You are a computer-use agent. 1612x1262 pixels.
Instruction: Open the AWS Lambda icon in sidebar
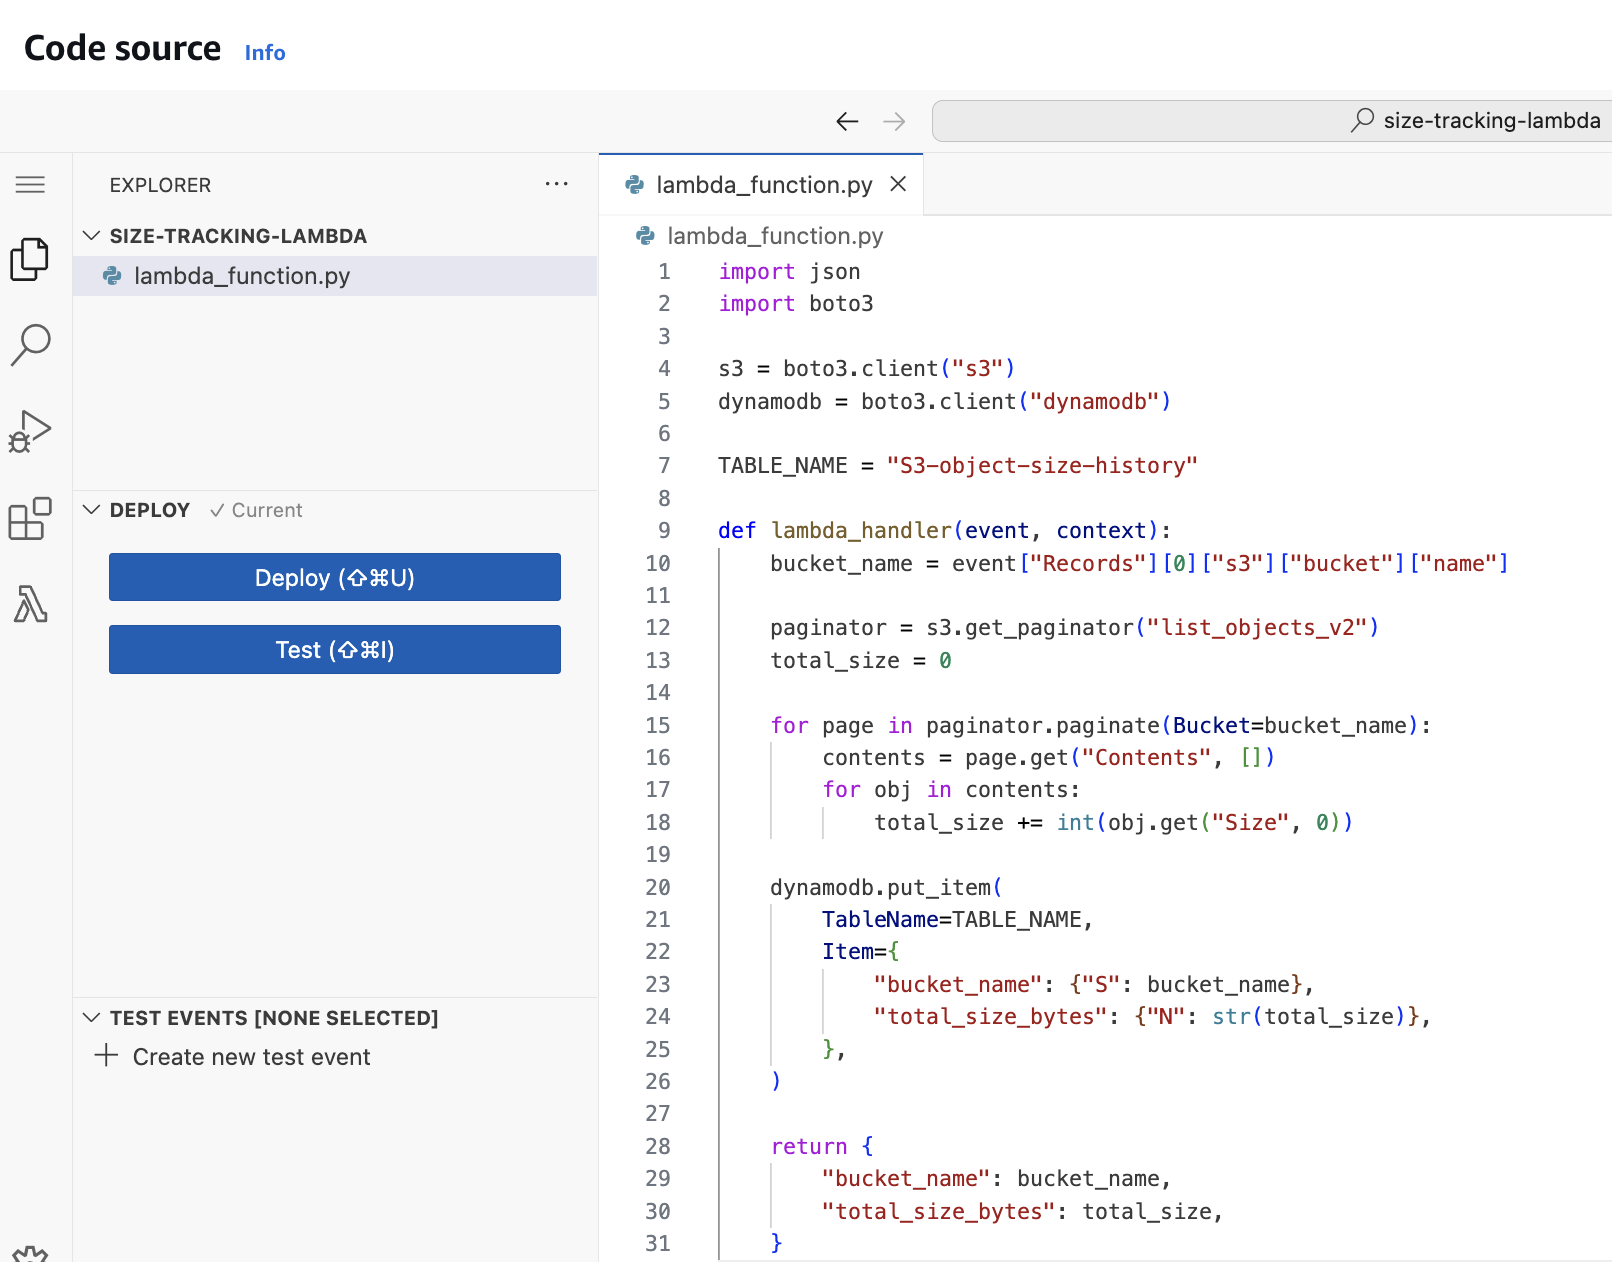pyautogui.click(x=30, y=604)
